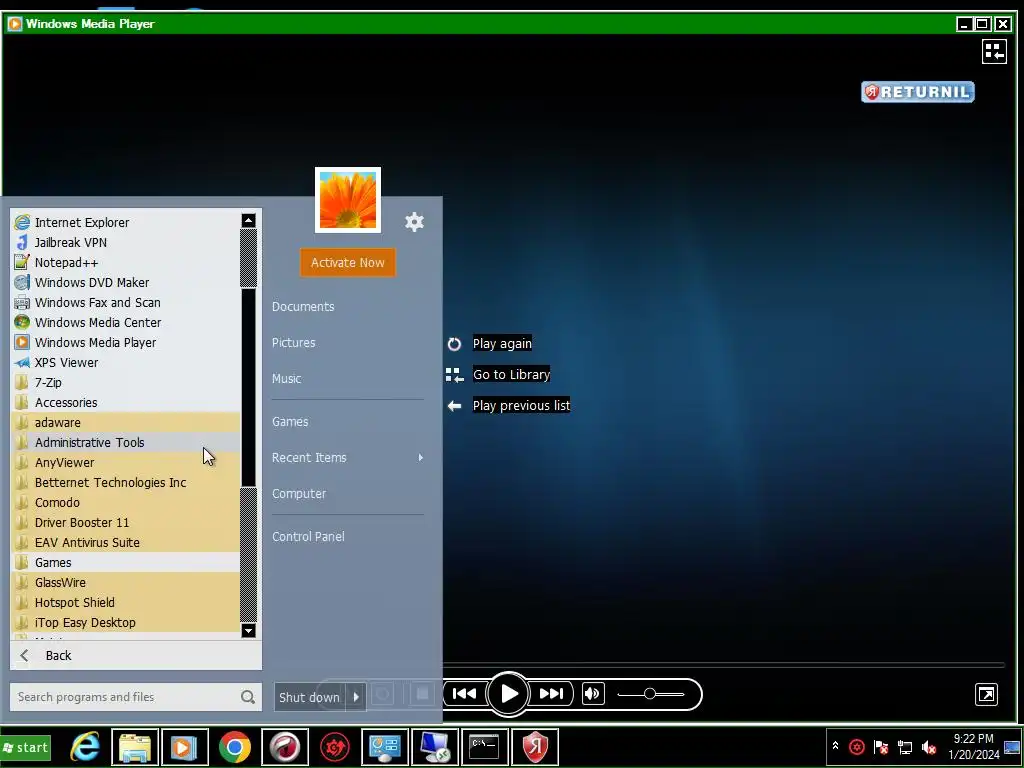Expand the Recent Items submenu
This screenshot has height=768, width=1024.
click(348, 458)
